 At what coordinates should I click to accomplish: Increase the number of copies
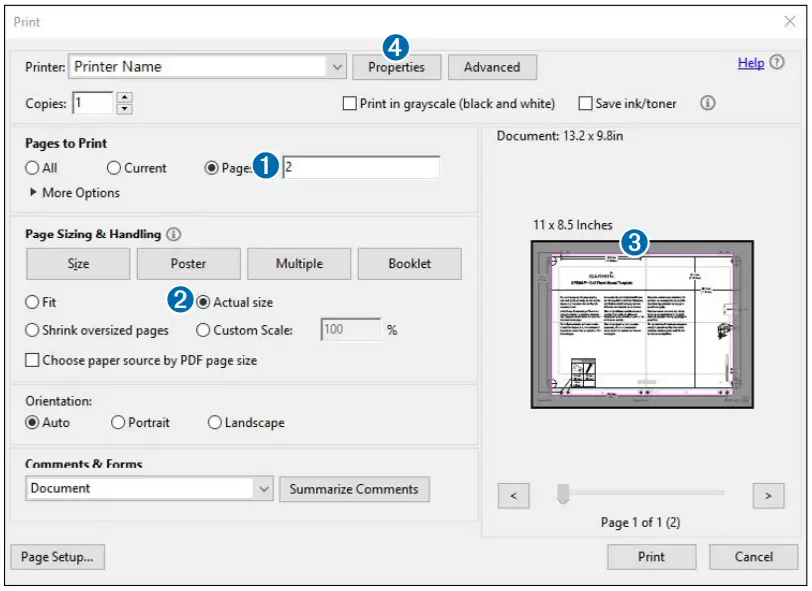pyautogui.click(x=124, y=98)
